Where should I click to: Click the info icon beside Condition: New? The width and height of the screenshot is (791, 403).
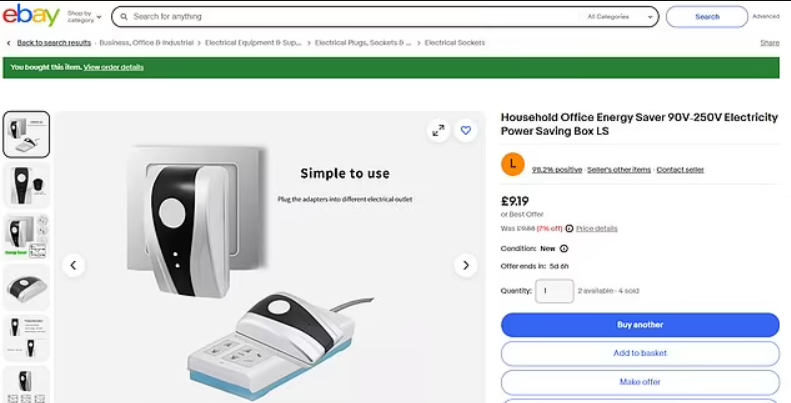[x=564, y=248]
